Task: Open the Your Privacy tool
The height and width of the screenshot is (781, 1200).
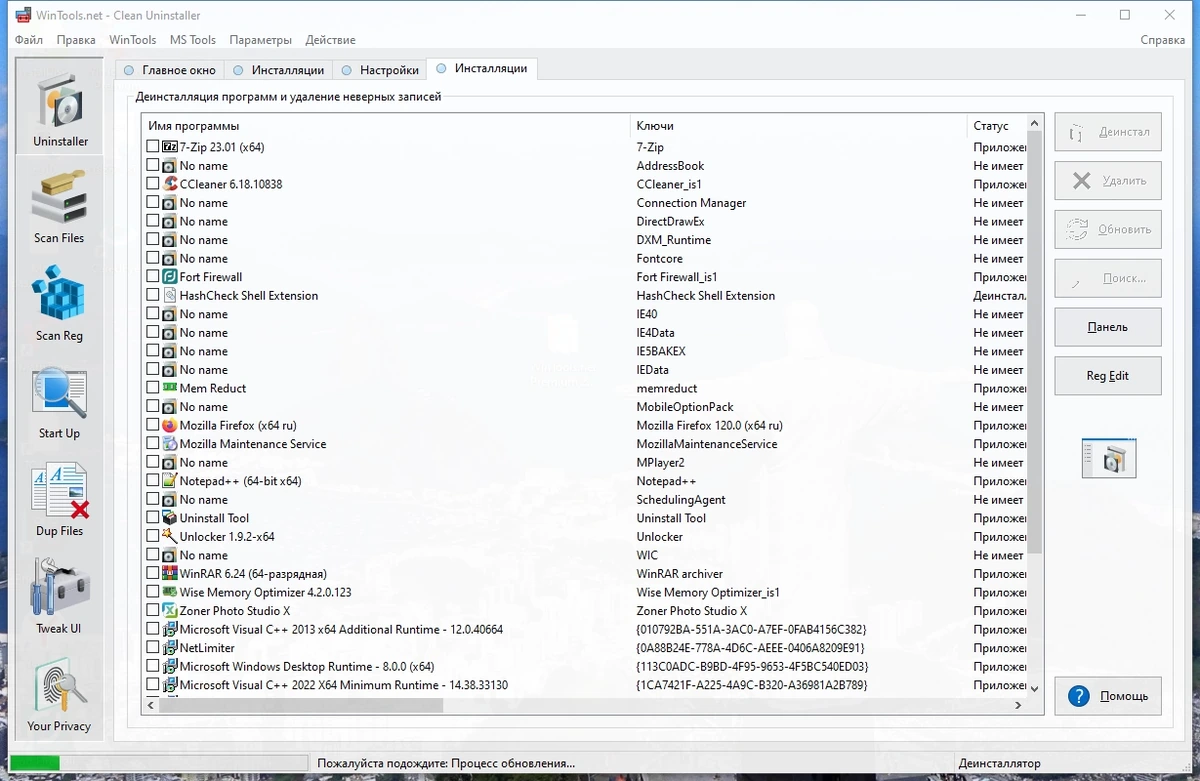Action: point(60,694)
